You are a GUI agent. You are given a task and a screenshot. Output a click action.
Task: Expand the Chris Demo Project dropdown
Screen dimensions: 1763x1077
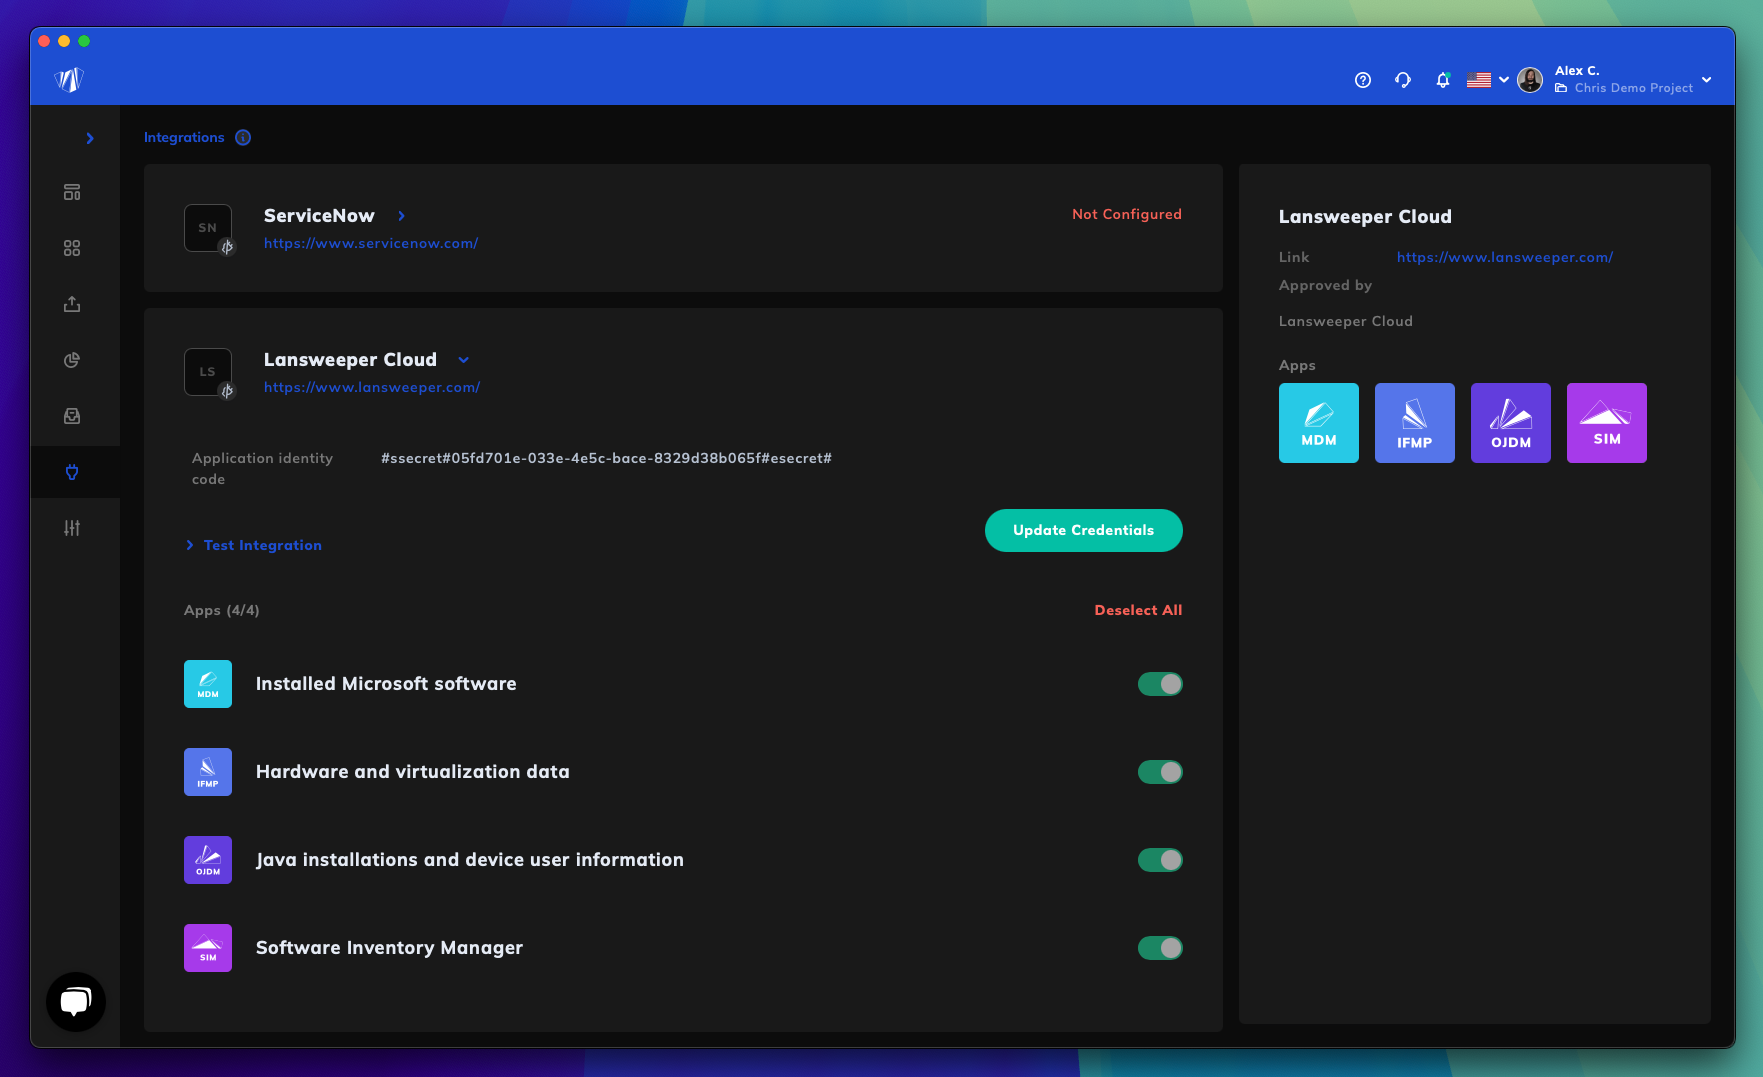tap(1707, 79)
